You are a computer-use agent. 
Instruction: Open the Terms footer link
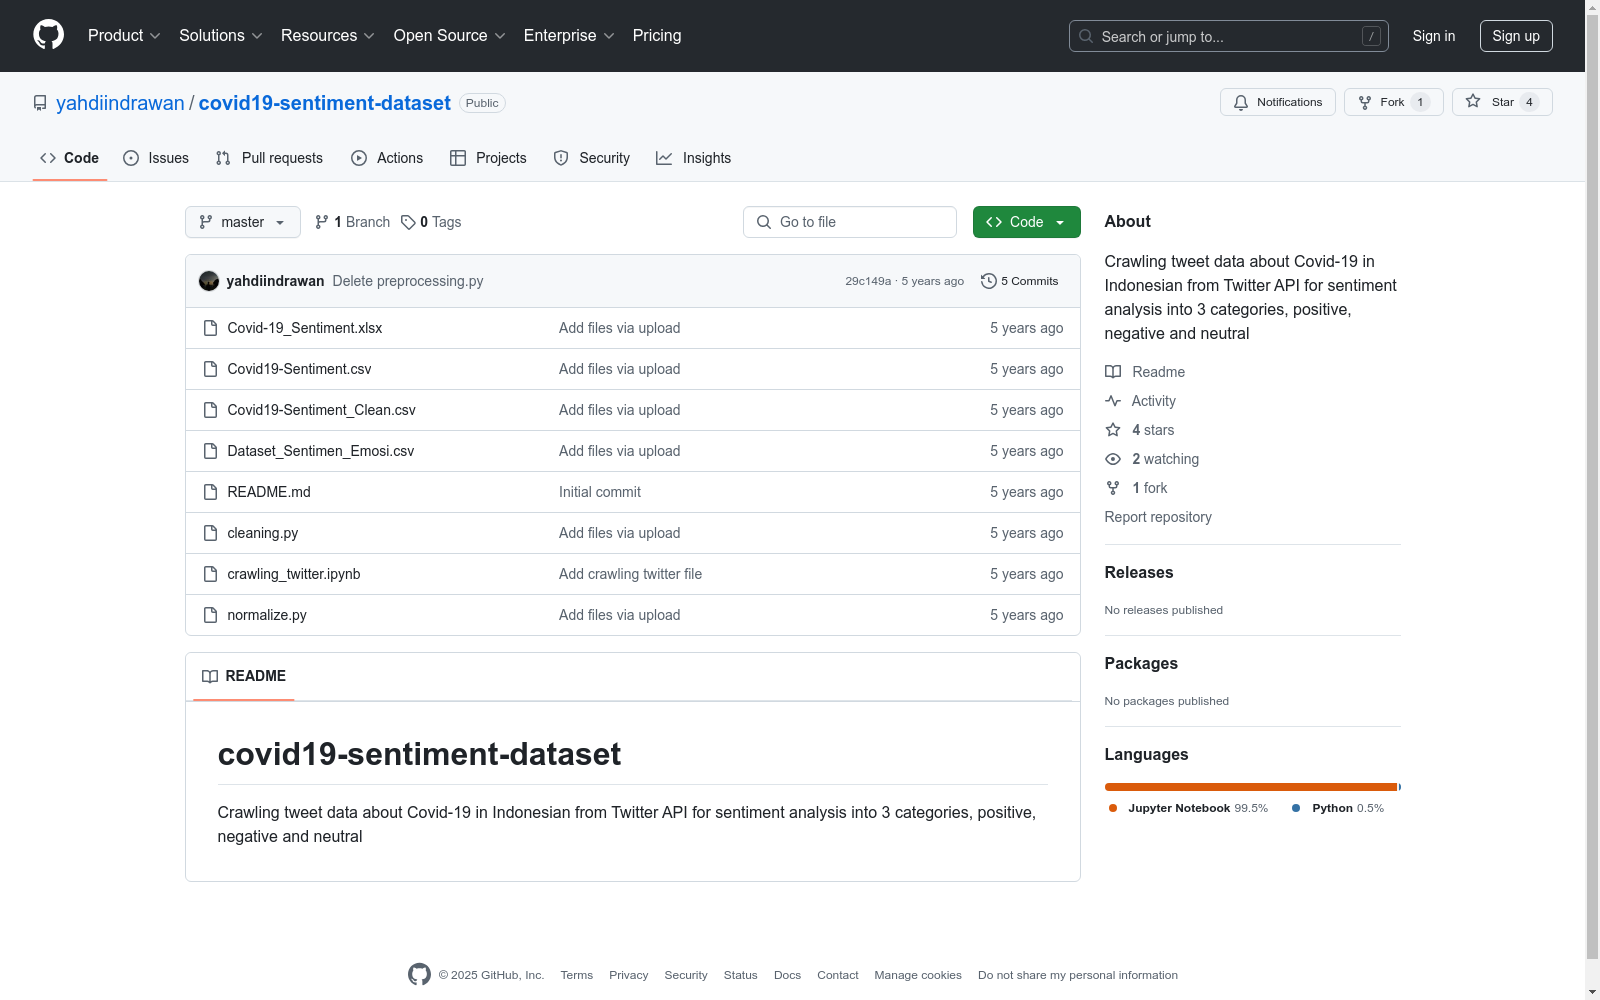pos(577,975)
